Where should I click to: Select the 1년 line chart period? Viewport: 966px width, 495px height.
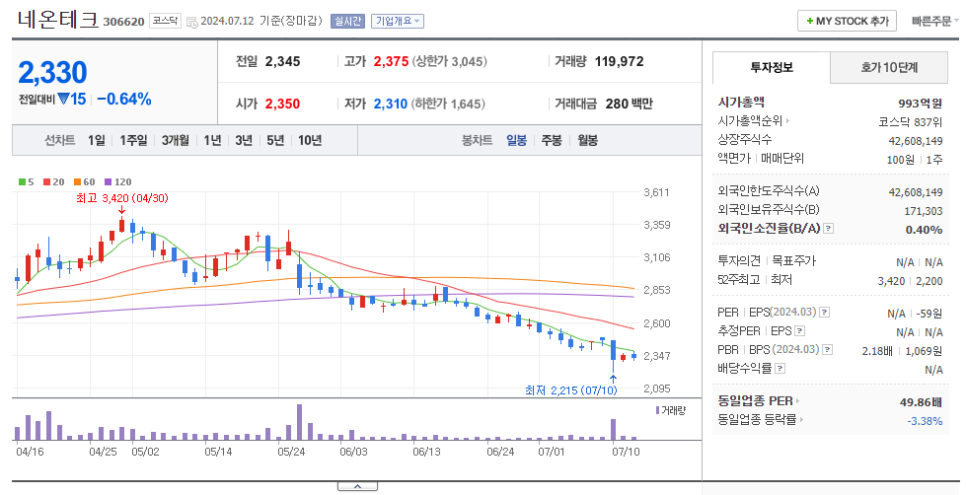pos(212,141)
